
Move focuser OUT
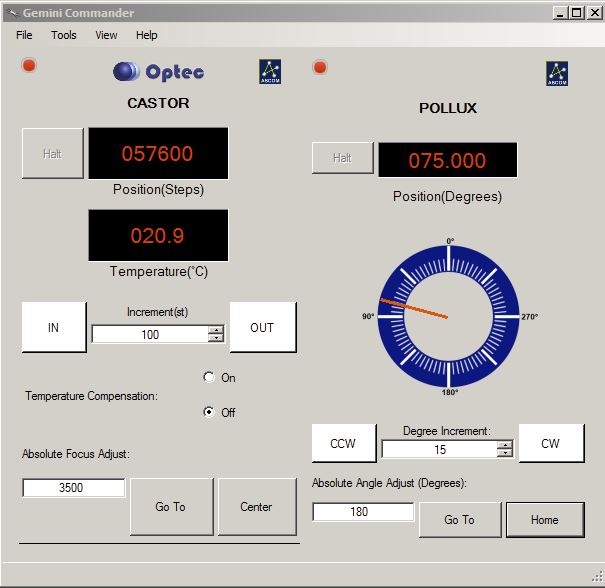click(263, 327)
